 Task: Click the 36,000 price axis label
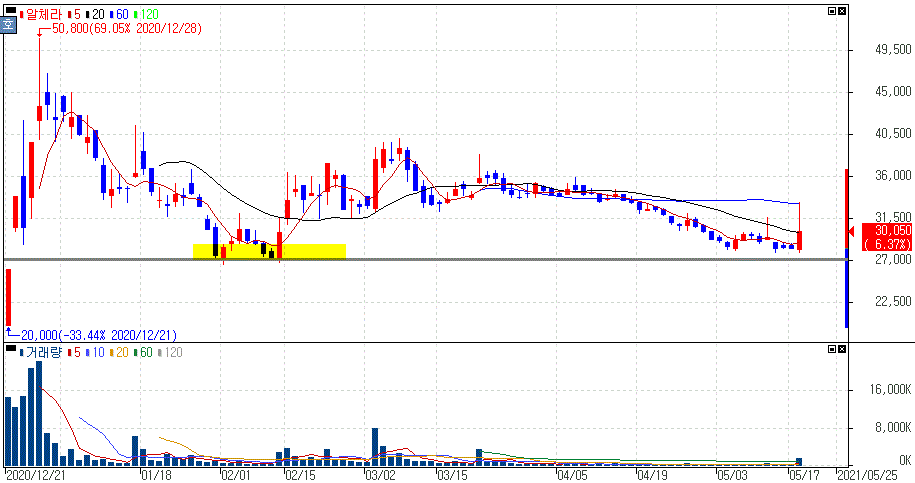[893, 176]
